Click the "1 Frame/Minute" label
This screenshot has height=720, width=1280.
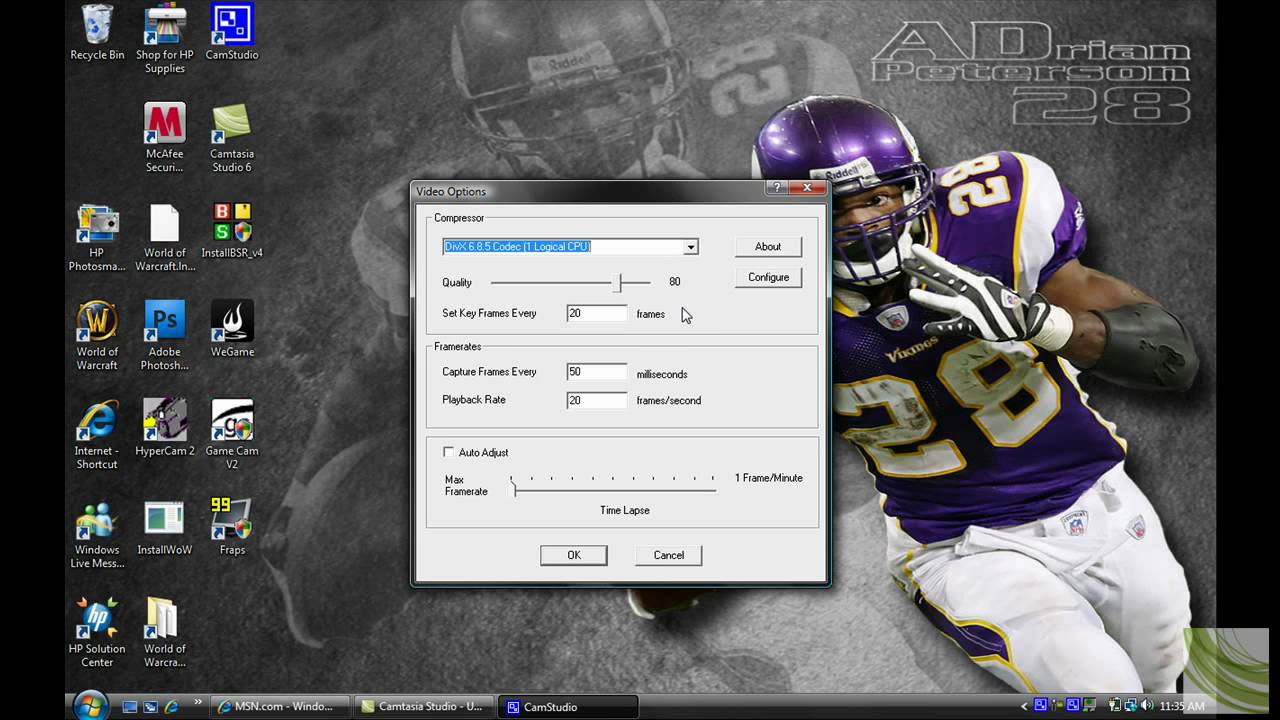pos(769,478)
